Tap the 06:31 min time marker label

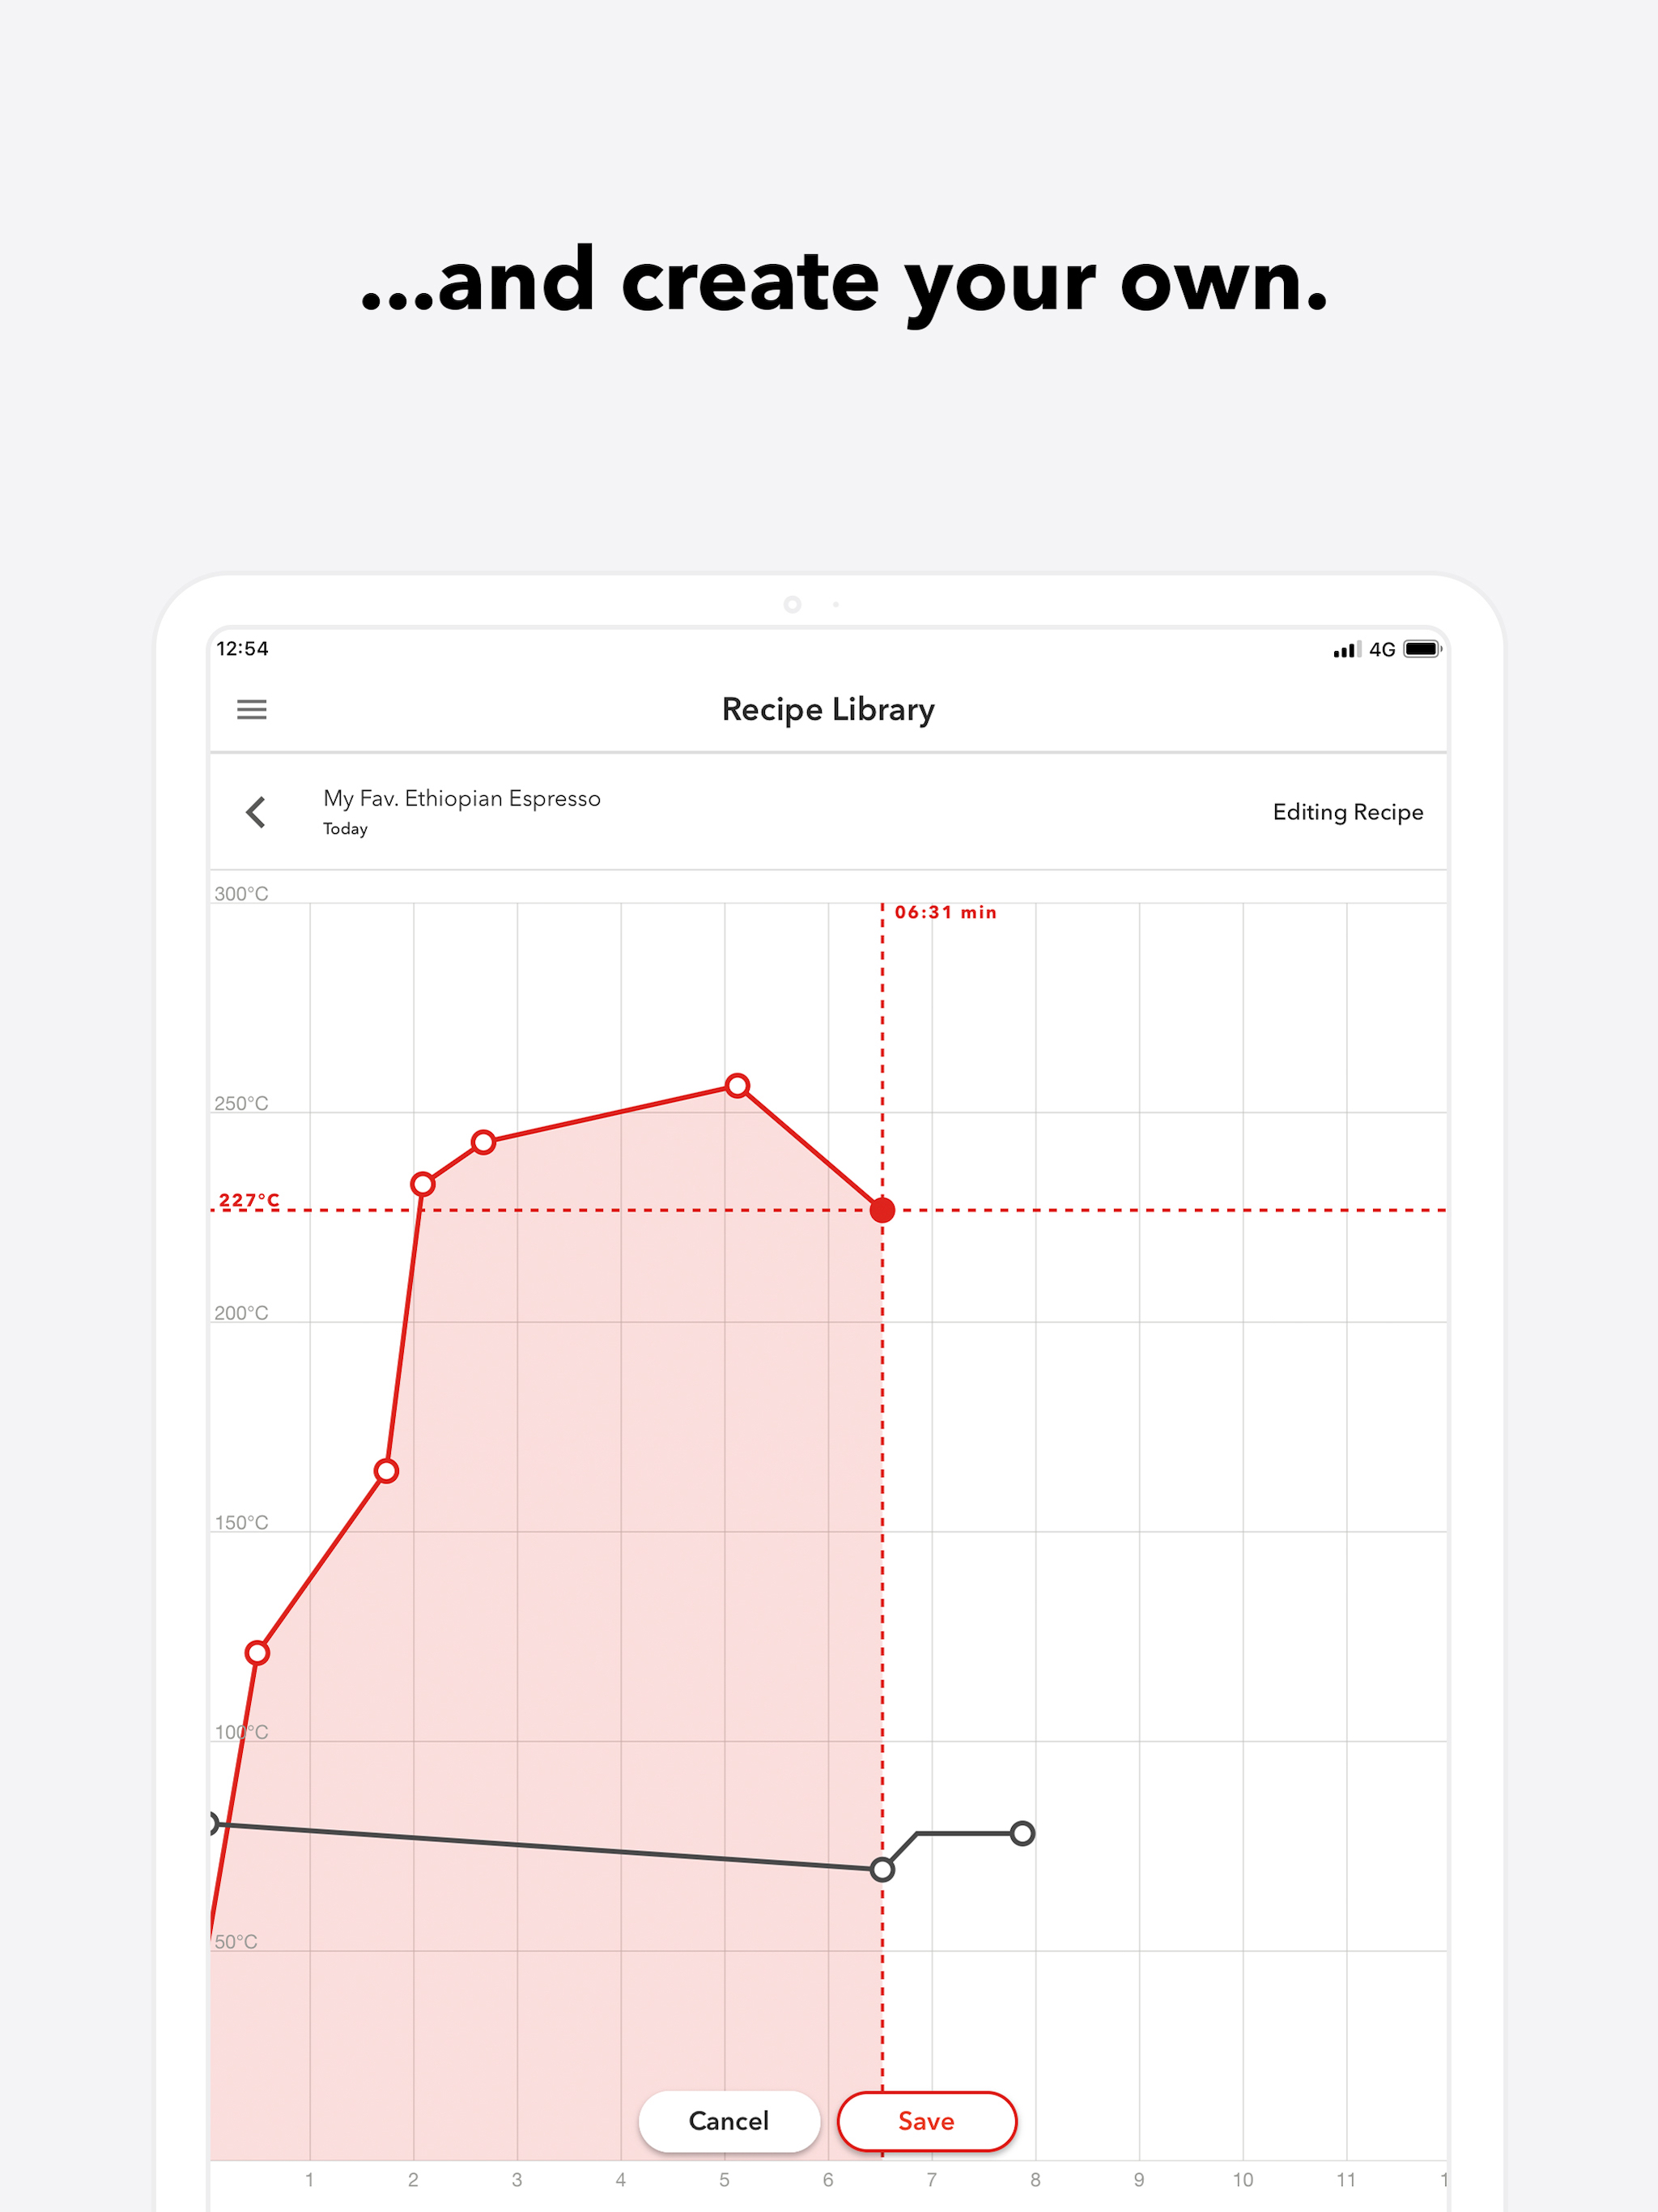tap(945, 912)
